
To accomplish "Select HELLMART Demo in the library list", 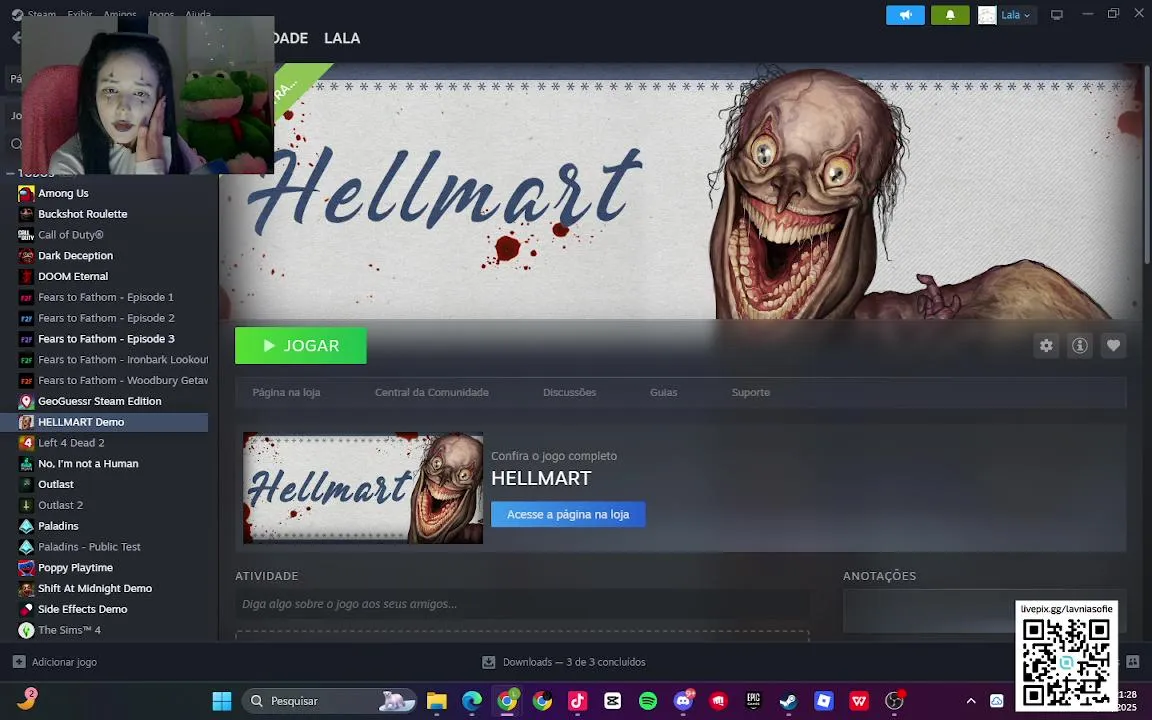I will coord(104,422).
